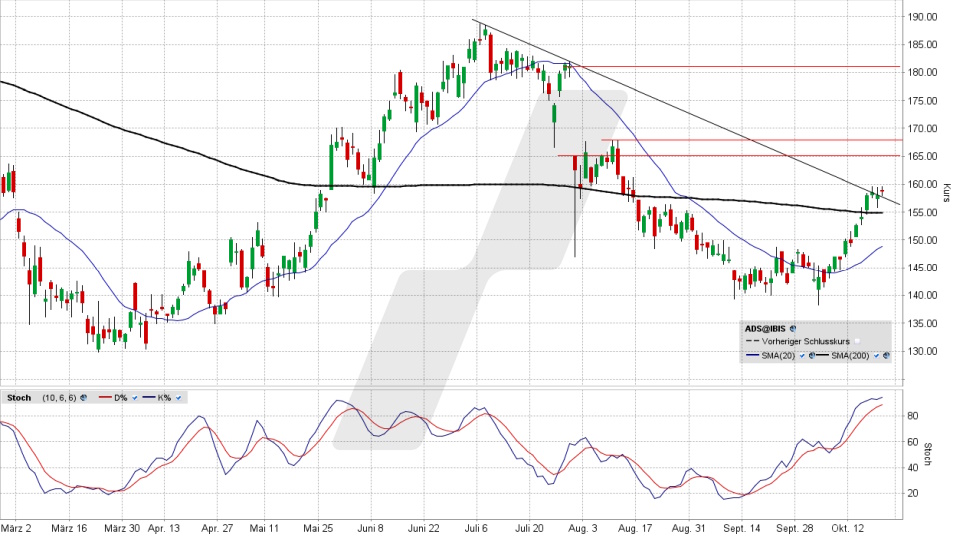Click the Juli 6 date label
The image size is (960, 540).
(x=476, y=528)
